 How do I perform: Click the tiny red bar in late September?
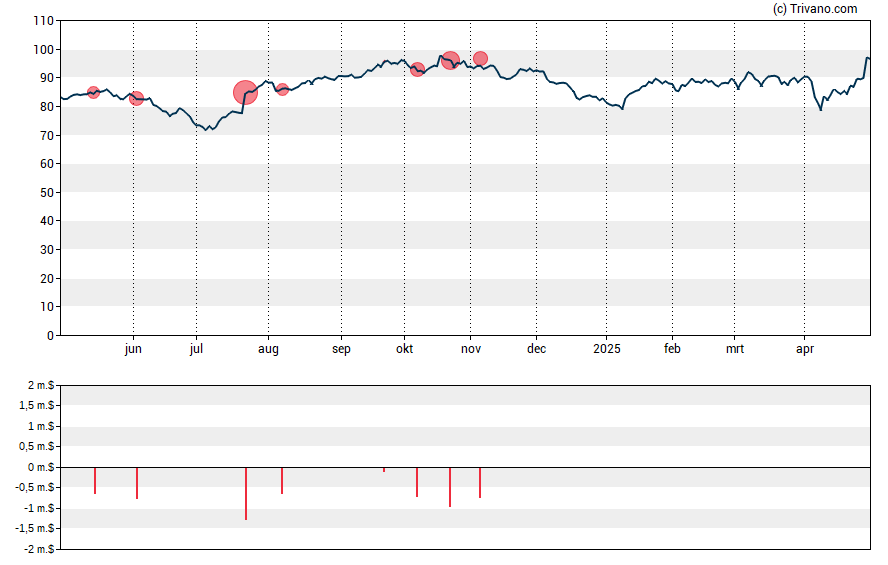click(384, 470)
